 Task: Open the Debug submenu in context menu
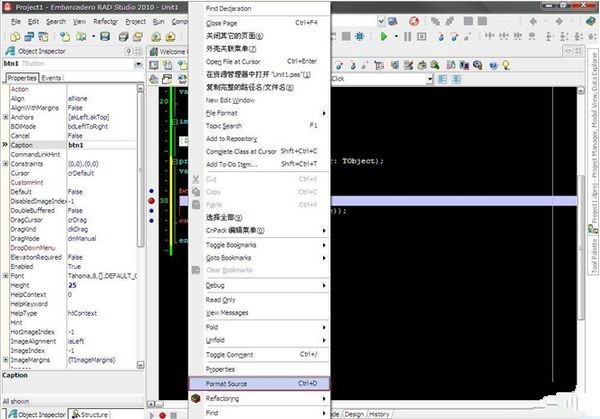coord(260,285)
